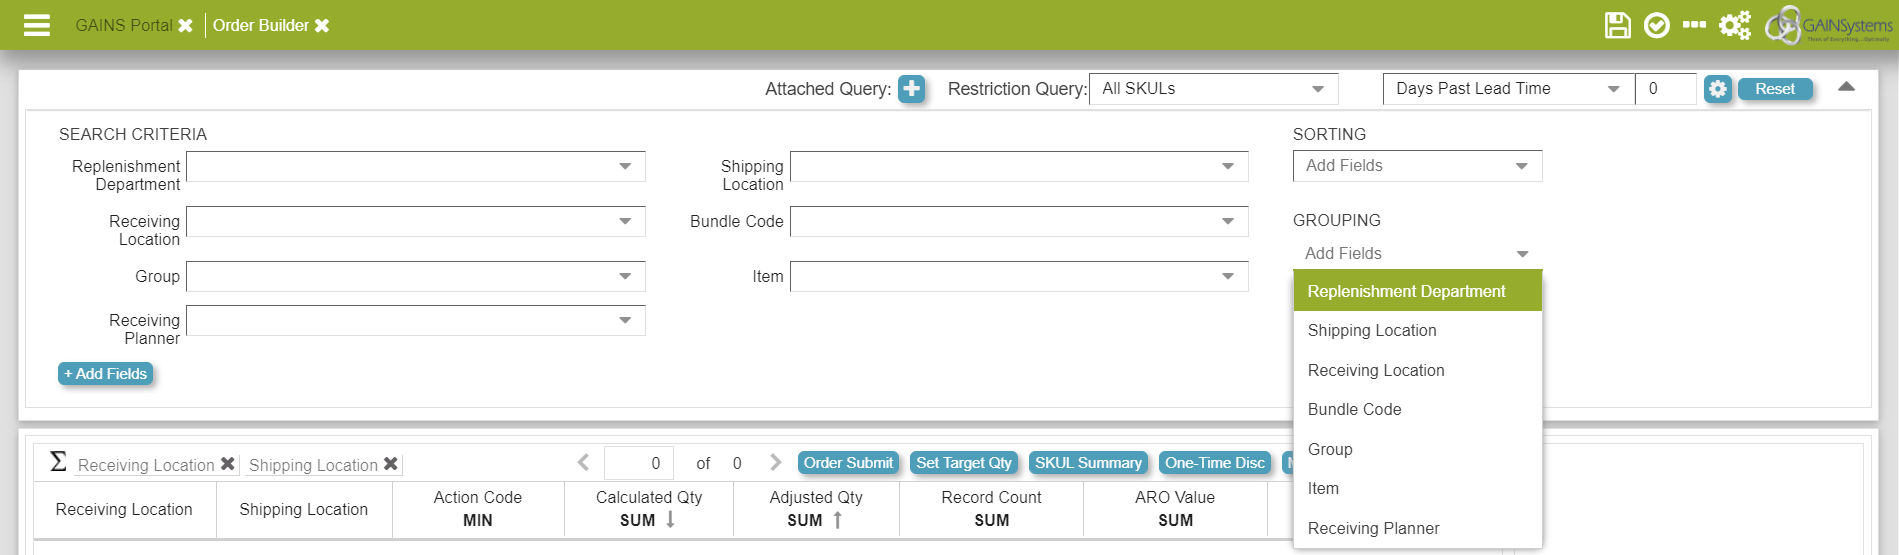
Task: Open the three-dots more options icon
Action: (1694, 25)
